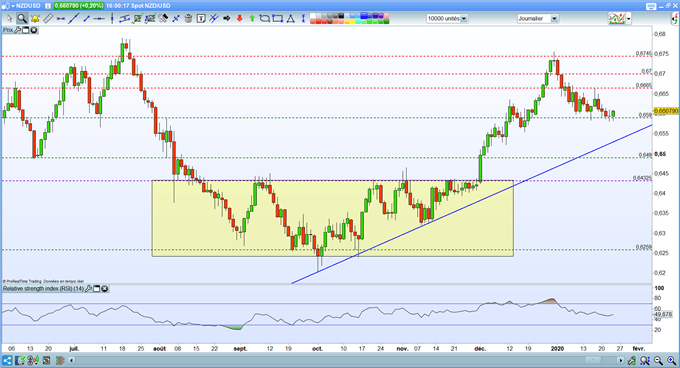Pick the short segment line tool
Viewport: 680px width, 368px height.
pos(87,19)
